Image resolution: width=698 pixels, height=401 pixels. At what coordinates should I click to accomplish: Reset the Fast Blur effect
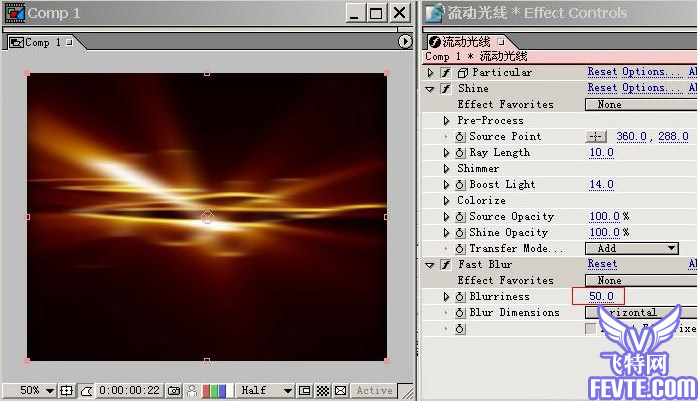tap(602, 264)
